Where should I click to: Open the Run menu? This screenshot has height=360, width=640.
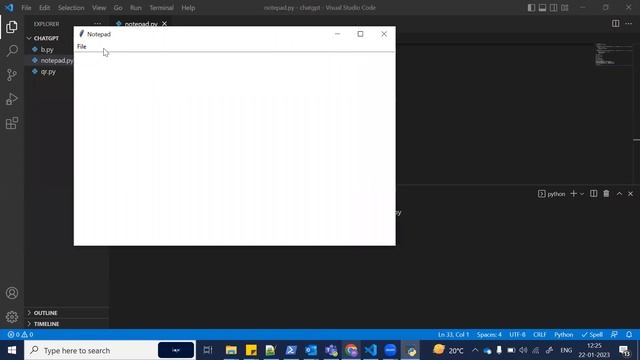click(x=136, y=8)
